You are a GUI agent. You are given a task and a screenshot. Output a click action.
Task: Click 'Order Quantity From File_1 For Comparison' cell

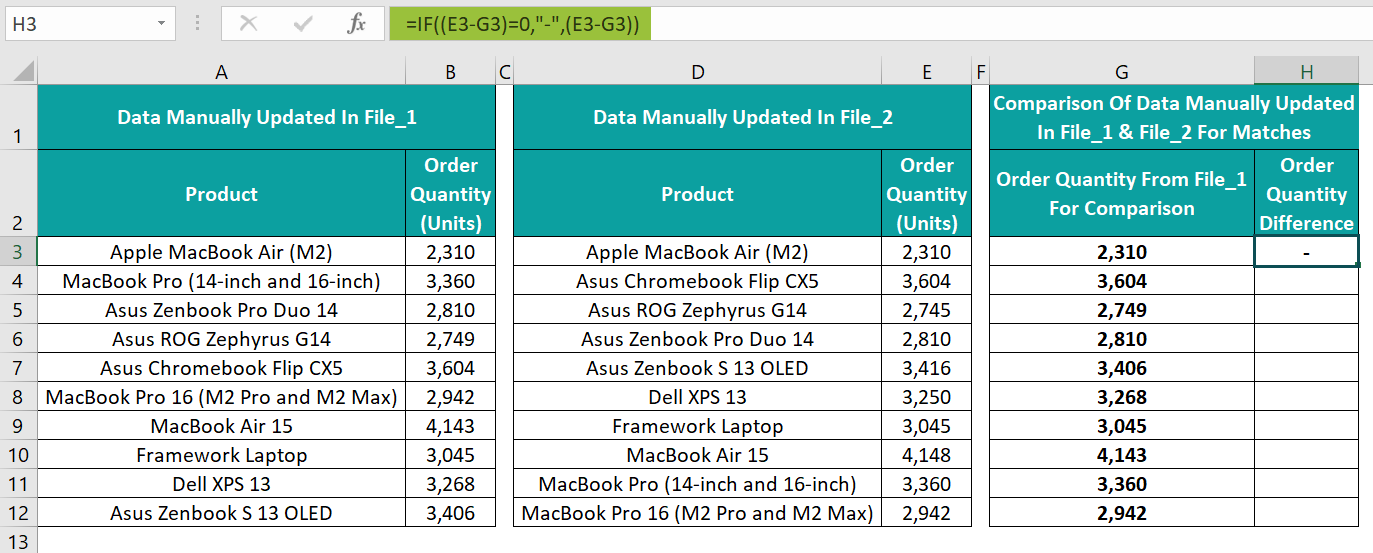(1122, 193)
